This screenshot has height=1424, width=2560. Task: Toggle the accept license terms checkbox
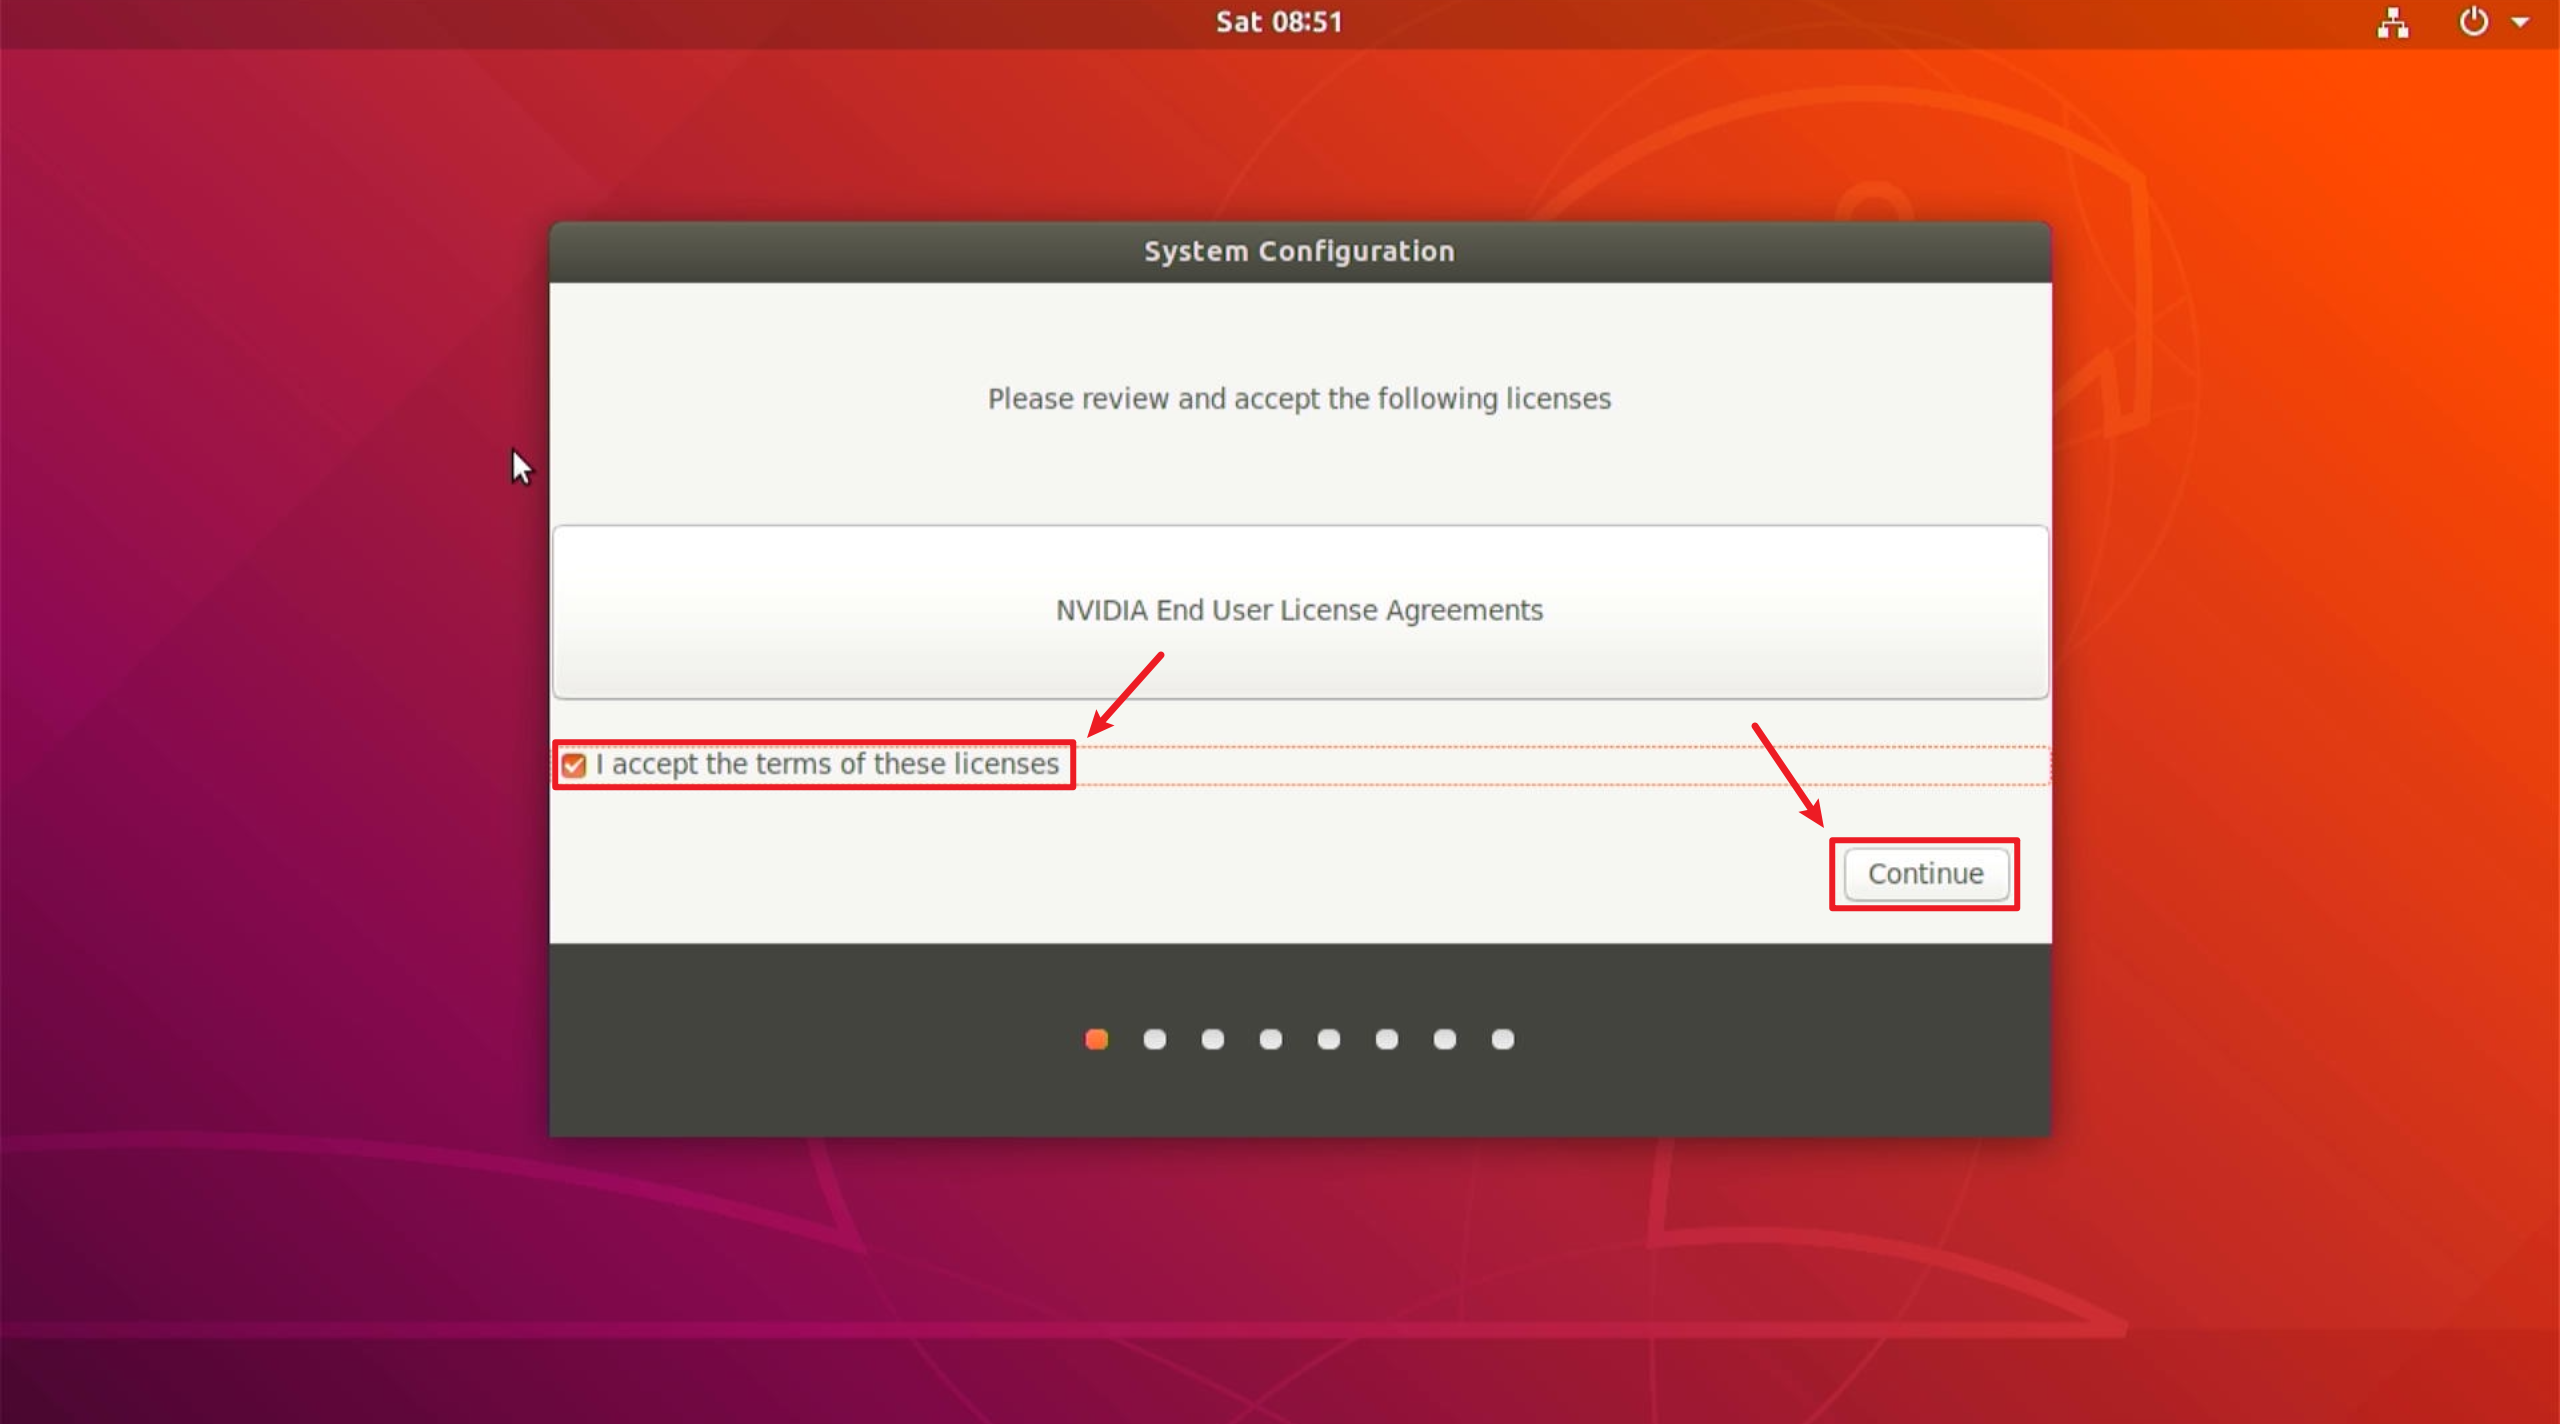[x=573, y=765]
